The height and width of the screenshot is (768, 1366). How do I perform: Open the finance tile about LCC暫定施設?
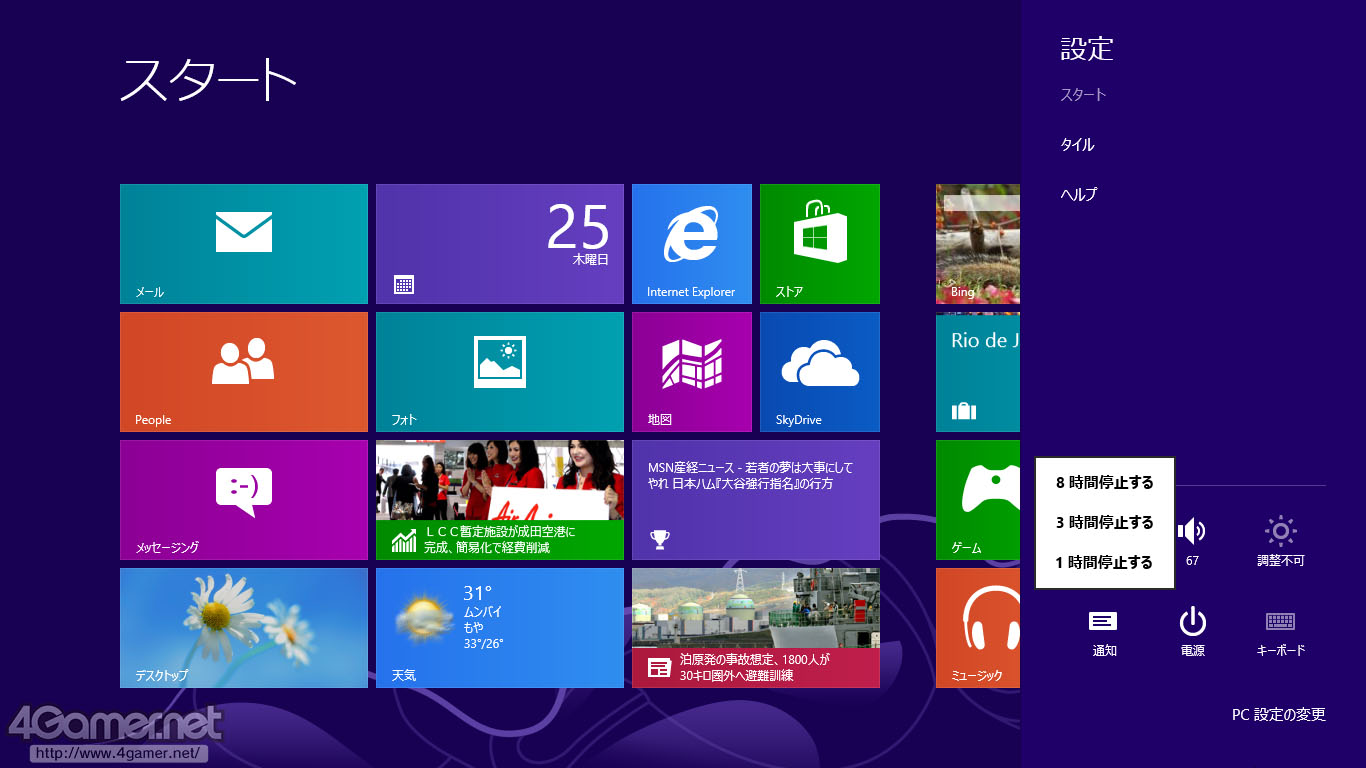(500, 500)
